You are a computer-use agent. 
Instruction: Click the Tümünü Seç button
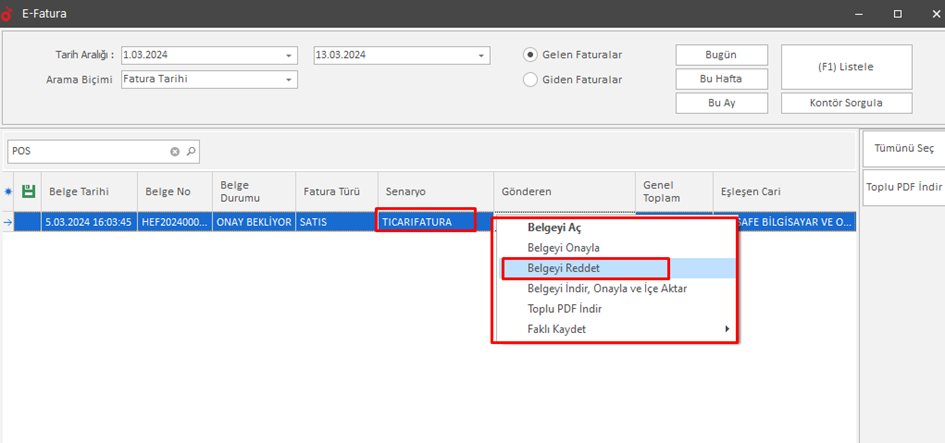903,149
